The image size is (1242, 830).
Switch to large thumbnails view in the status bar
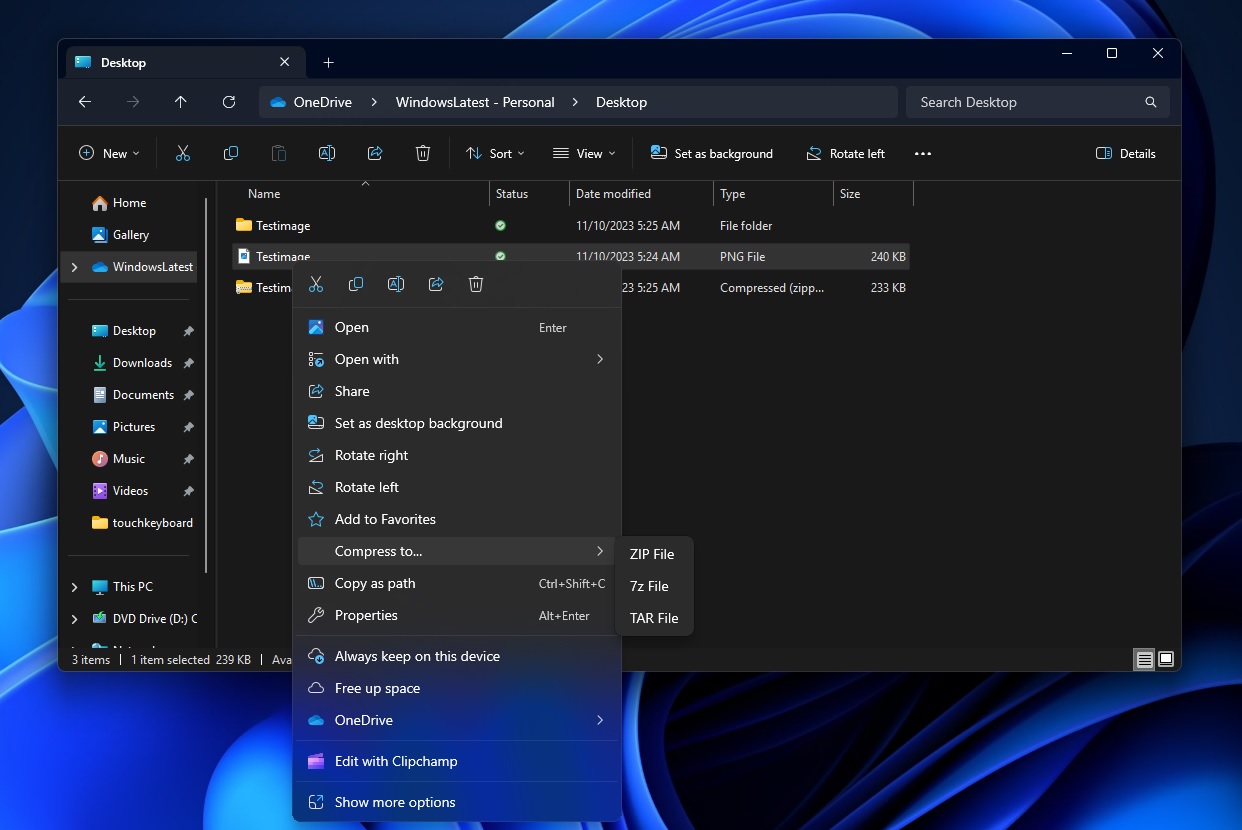pos(1166,660)
